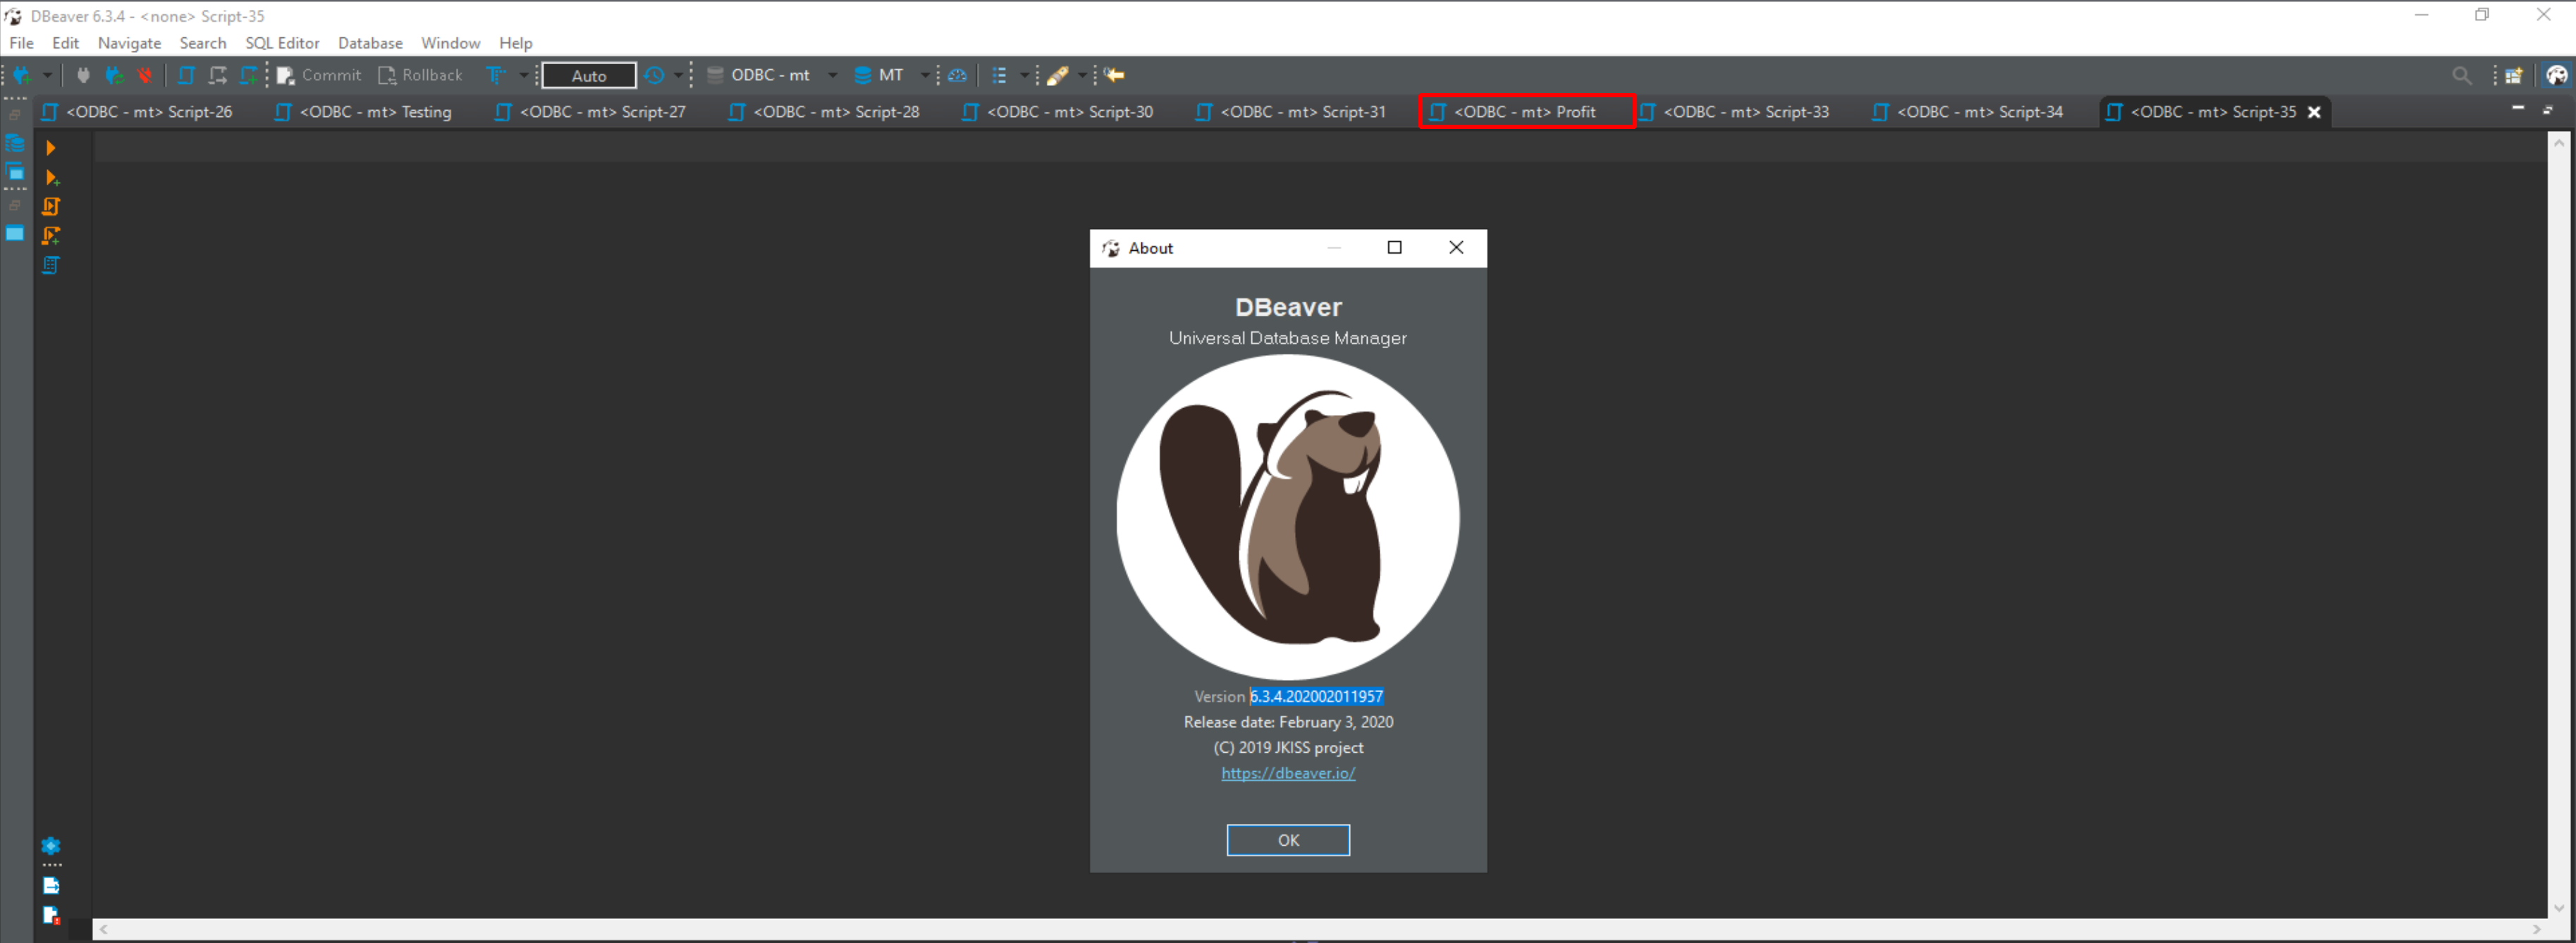Execute statement in new tab icon
The height and width of the screenshot is (943, 2576).
pos(52,178)
